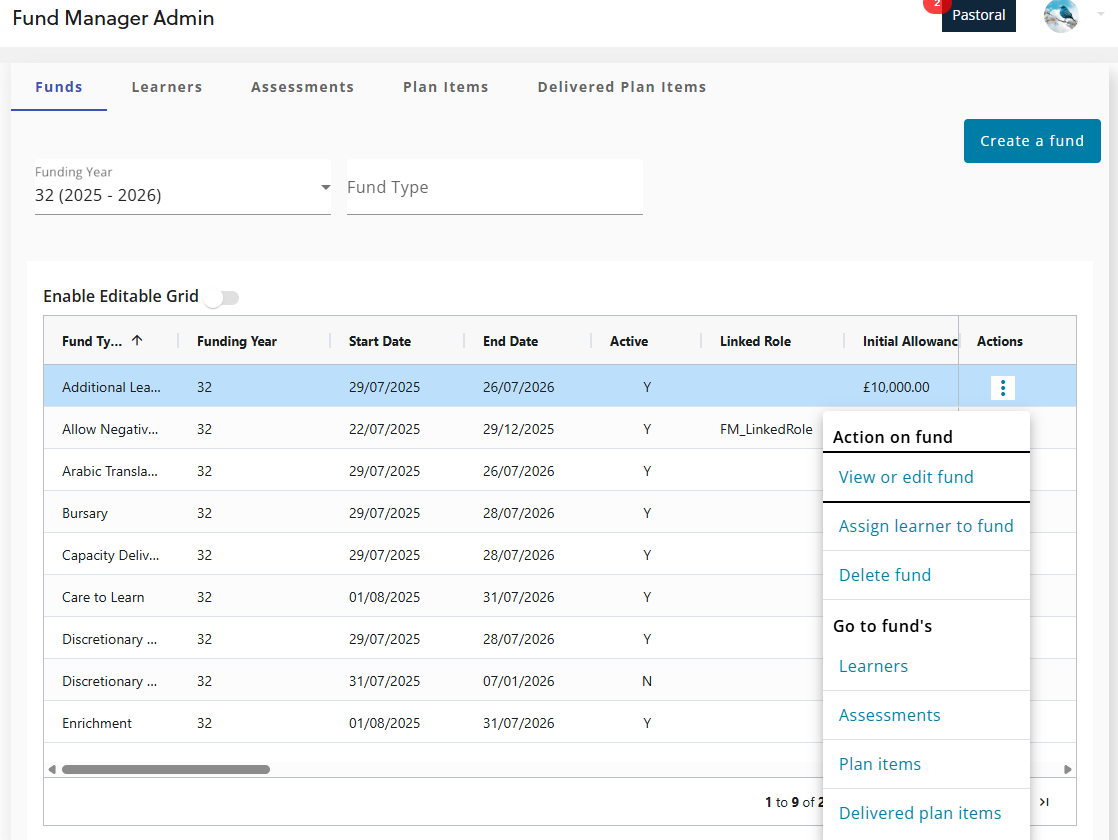Viewport: 1118px width, 840px height.
Task: Go to last page of grid
Action: [1044, 802]
